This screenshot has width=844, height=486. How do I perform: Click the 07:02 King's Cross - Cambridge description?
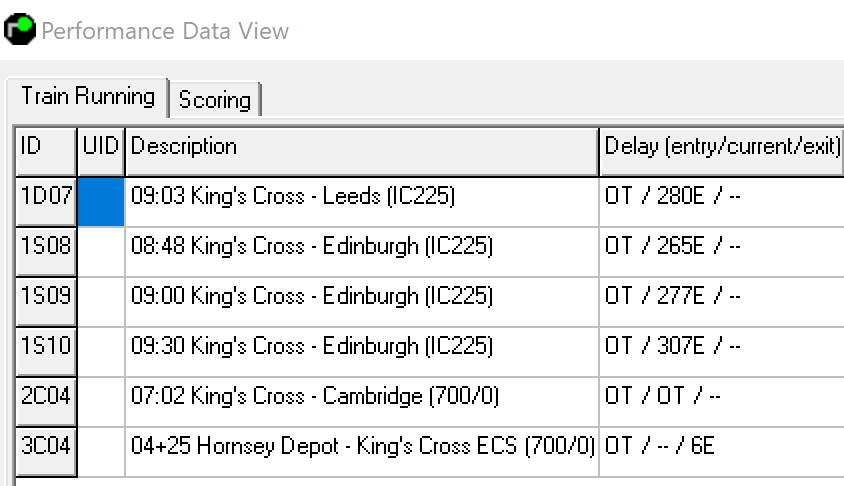pyautogui.click(x=315, y=396)
